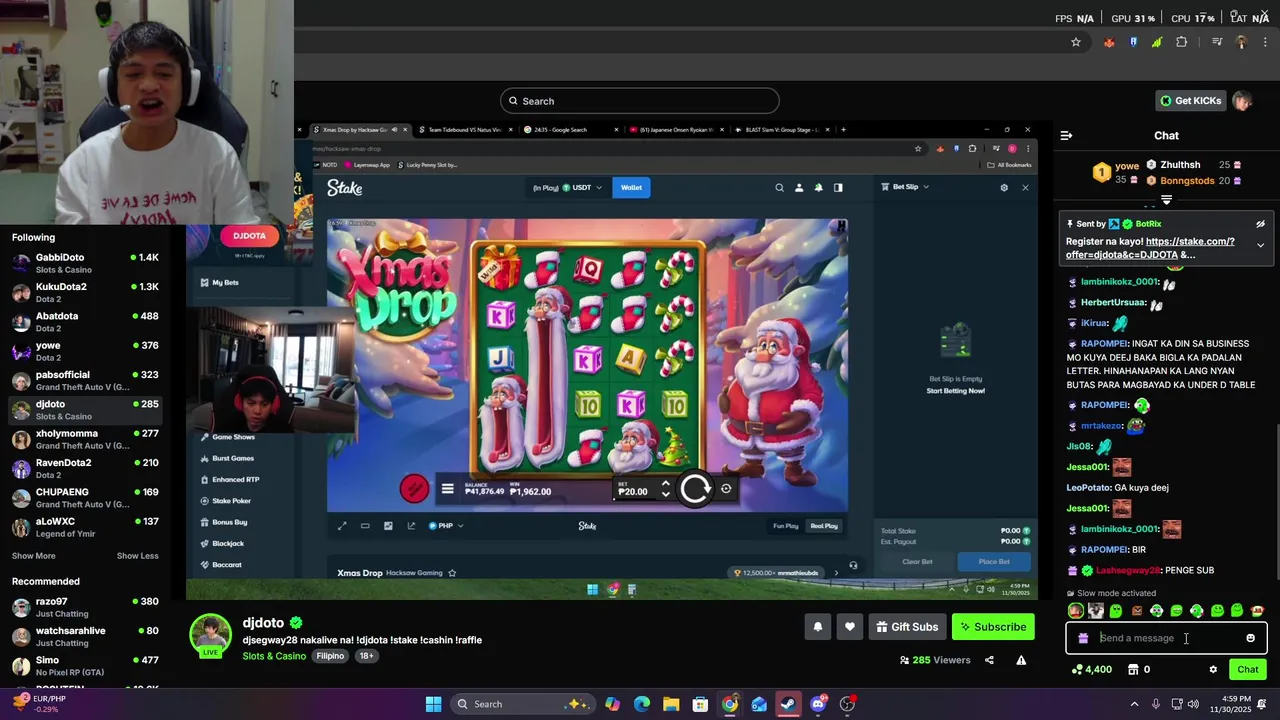Expand the pinned message chevron

pos(1260,245)
